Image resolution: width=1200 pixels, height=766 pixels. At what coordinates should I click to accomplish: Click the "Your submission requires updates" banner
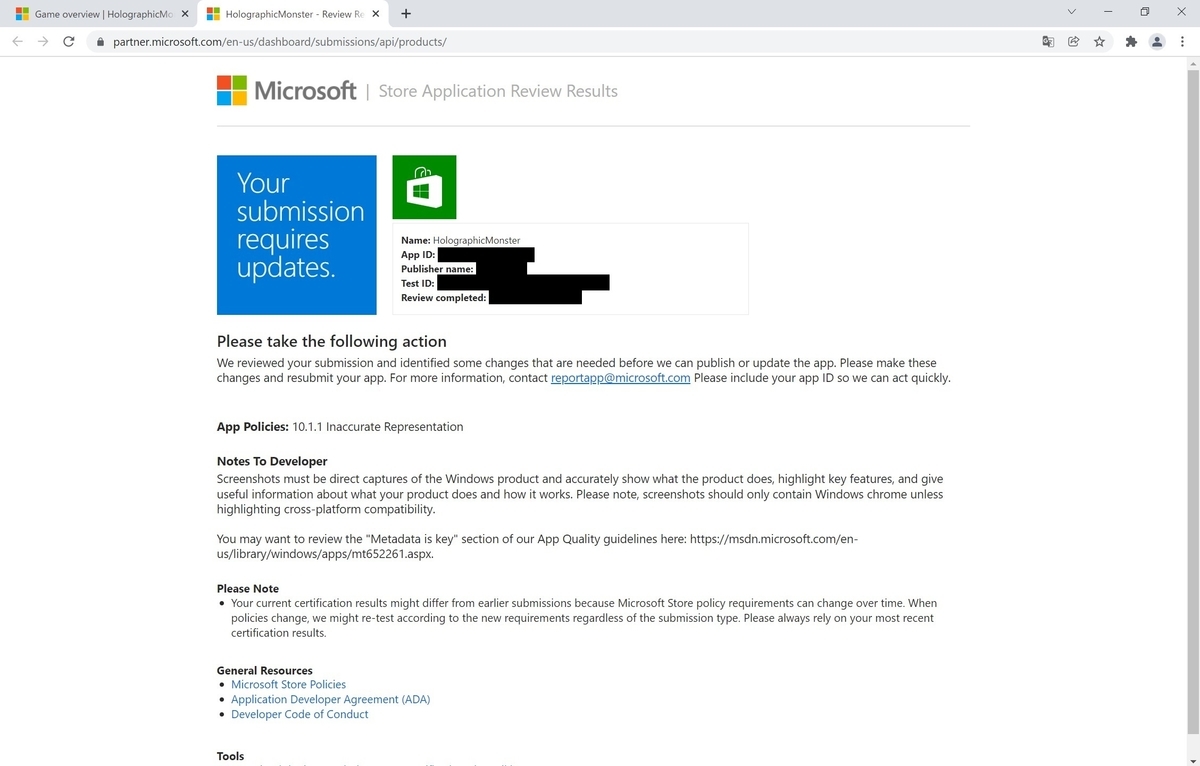coord(297,235)
